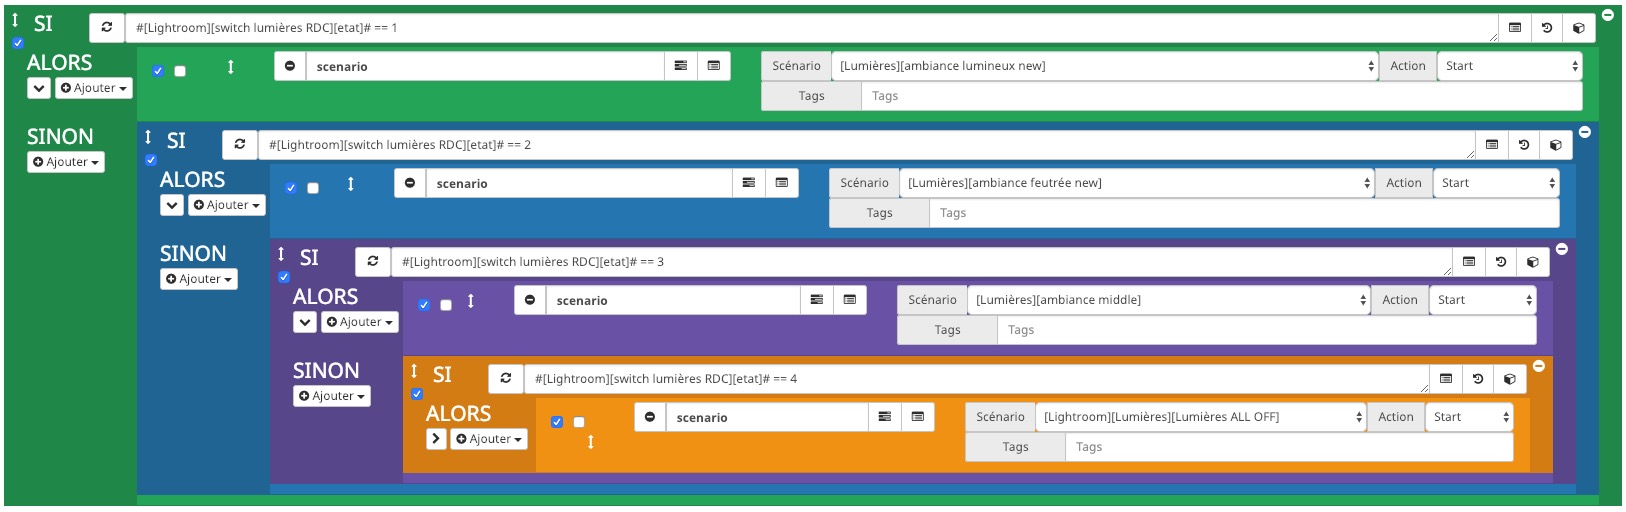Open Action dropdown for ambiance feutrée row
The height and width of the screenshot is (512, 1626).
(1496, 183)
